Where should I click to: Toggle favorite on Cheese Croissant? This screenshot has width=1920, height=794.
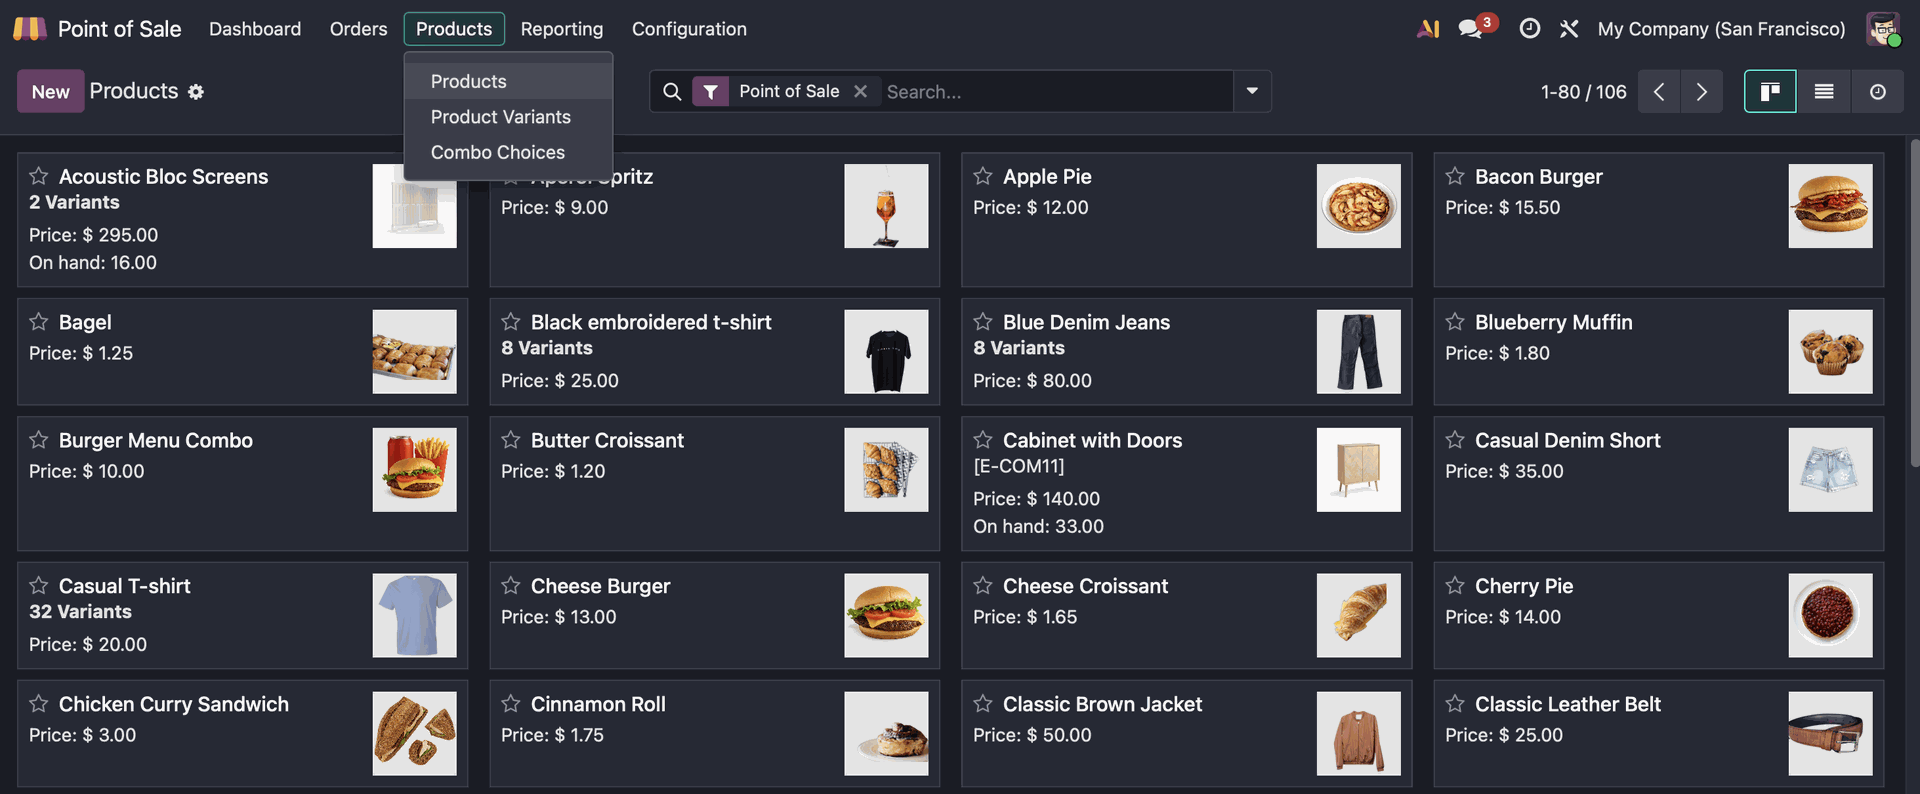point(983,586)
